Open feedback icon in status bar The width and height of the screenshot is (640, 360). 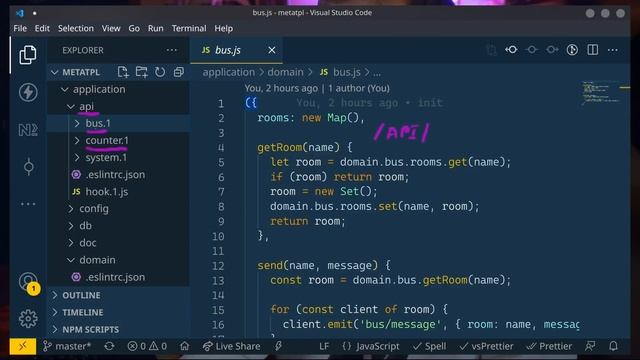(x=590, y=346)
